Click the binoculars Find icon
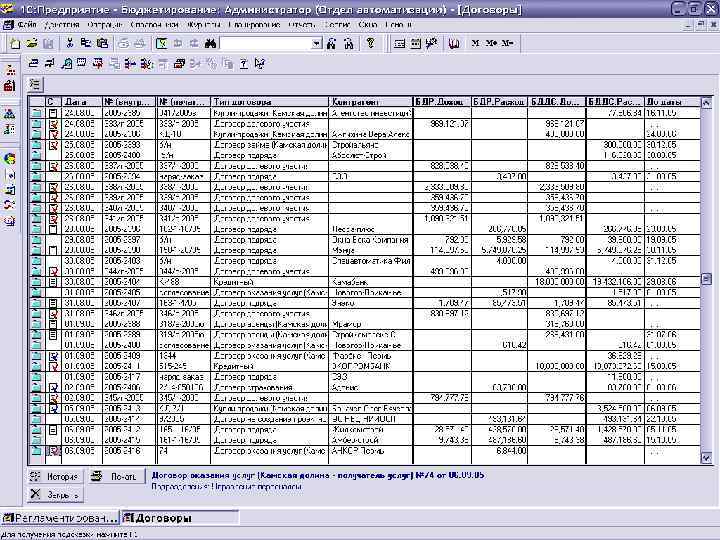Image resolution: width=720 pixels, height=540 pixels. pos(210,44)
